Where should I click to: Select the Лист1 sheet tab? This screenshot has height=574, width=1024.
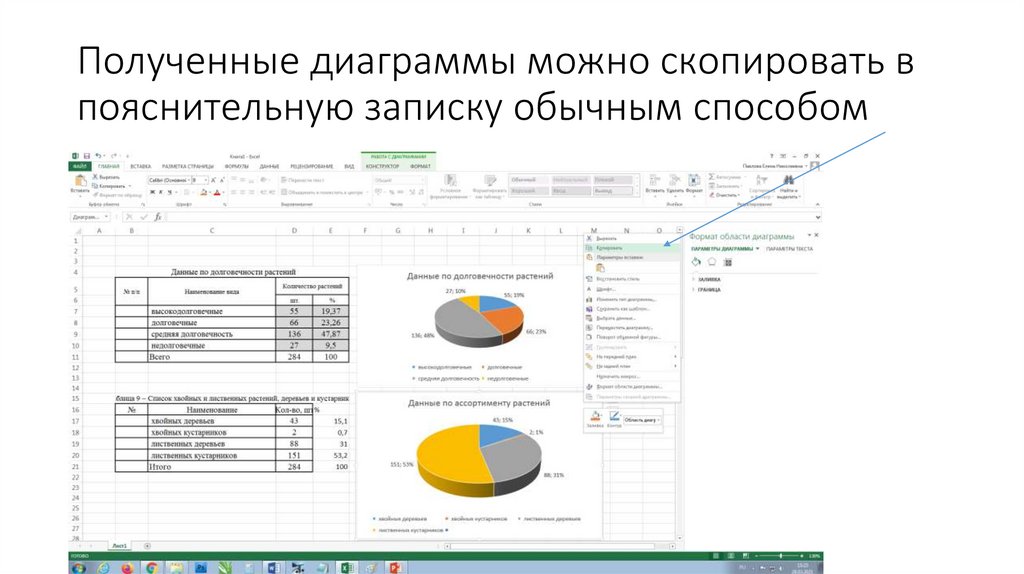[119, 545]
